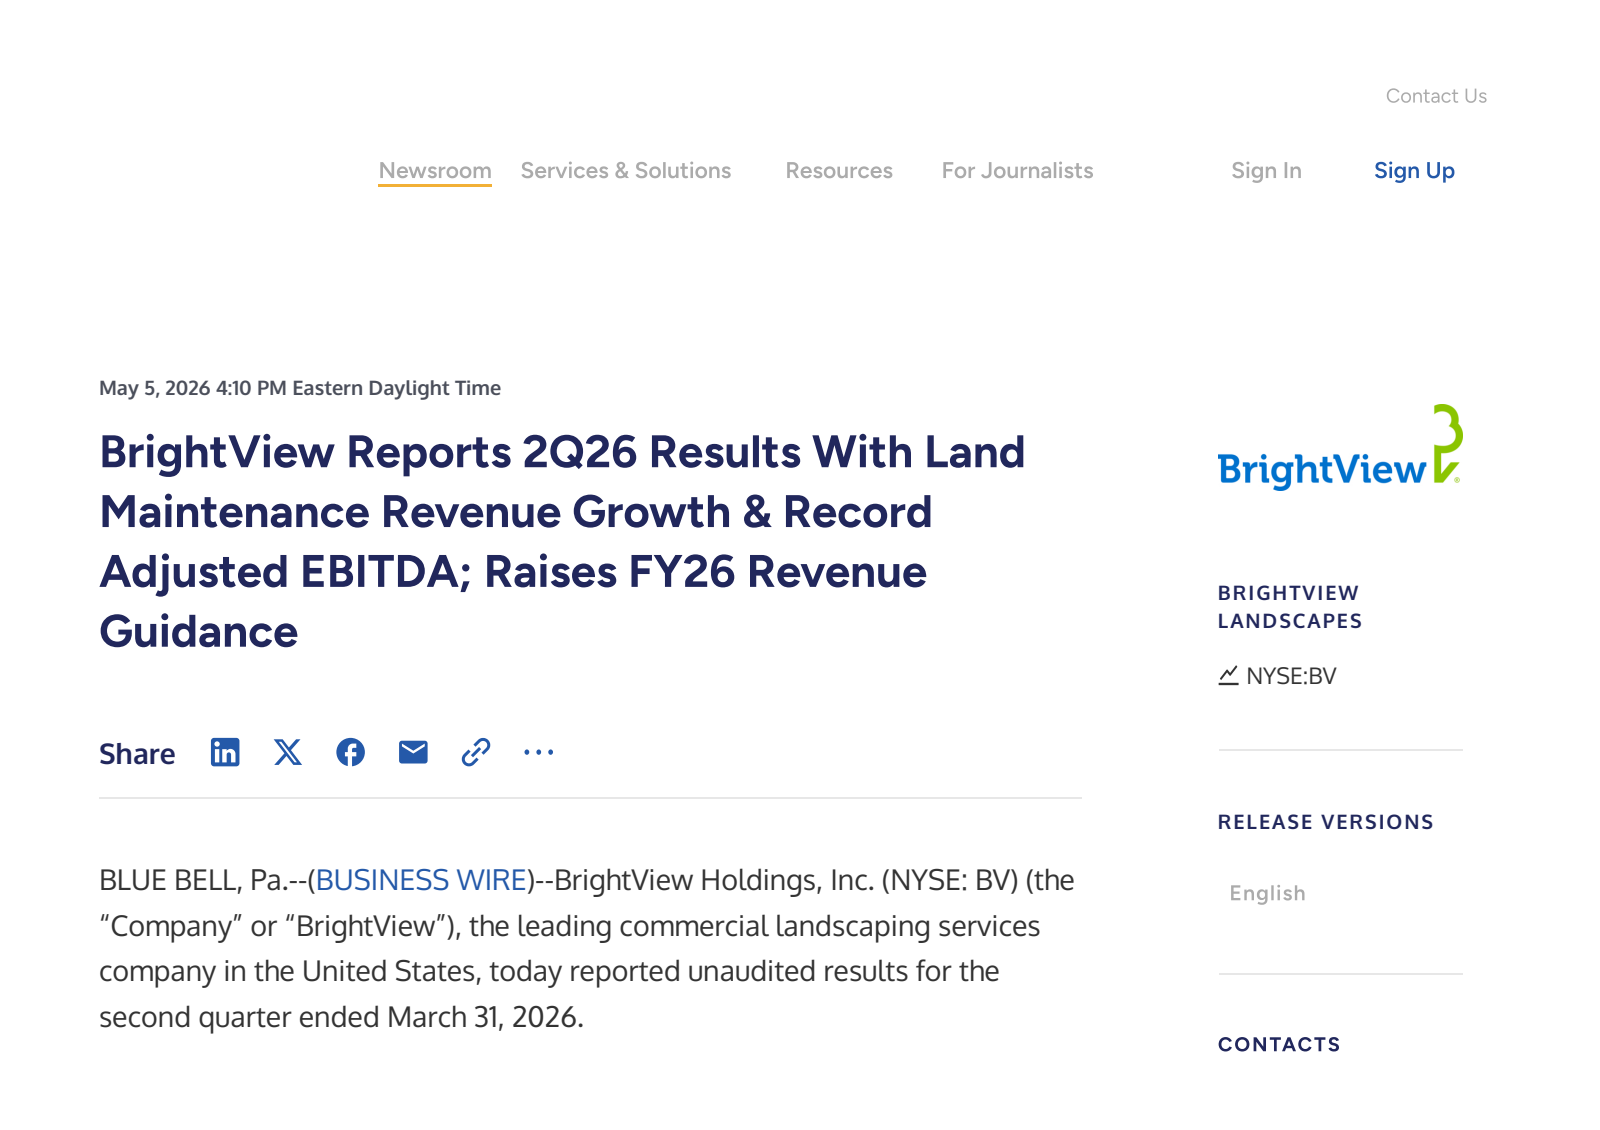Share the release on Facebook
The width and height of the screenshot is (1600, 1130).
(x=350, y=752)
